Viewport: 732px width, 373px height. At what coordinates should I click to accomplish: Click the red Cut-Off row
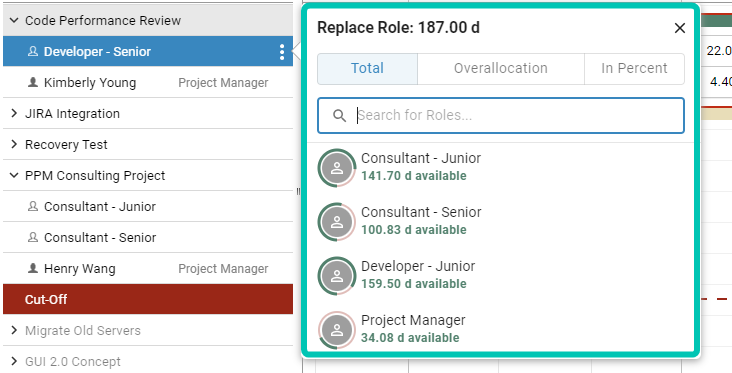pos(148,299)
